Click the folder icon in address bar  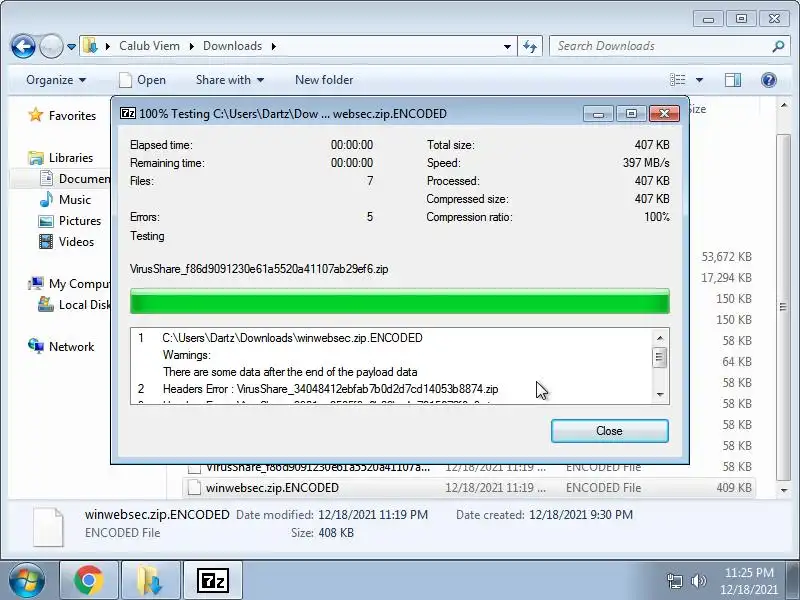[90, 46]
